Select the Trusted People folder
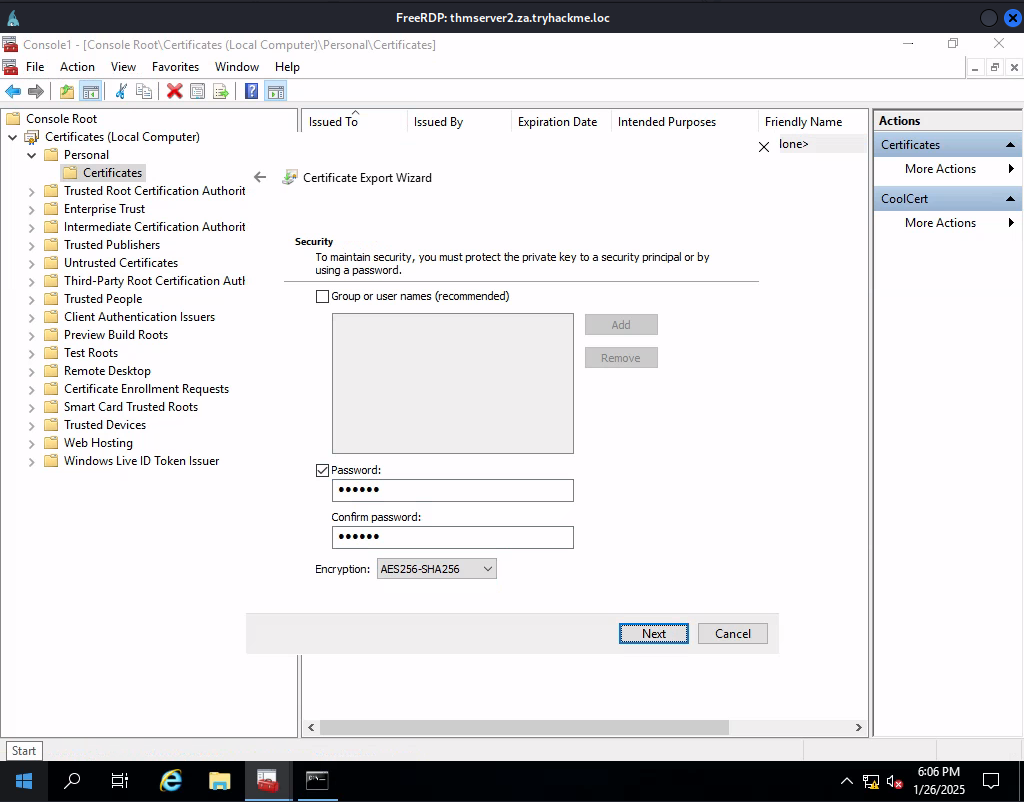 [103, 299]
